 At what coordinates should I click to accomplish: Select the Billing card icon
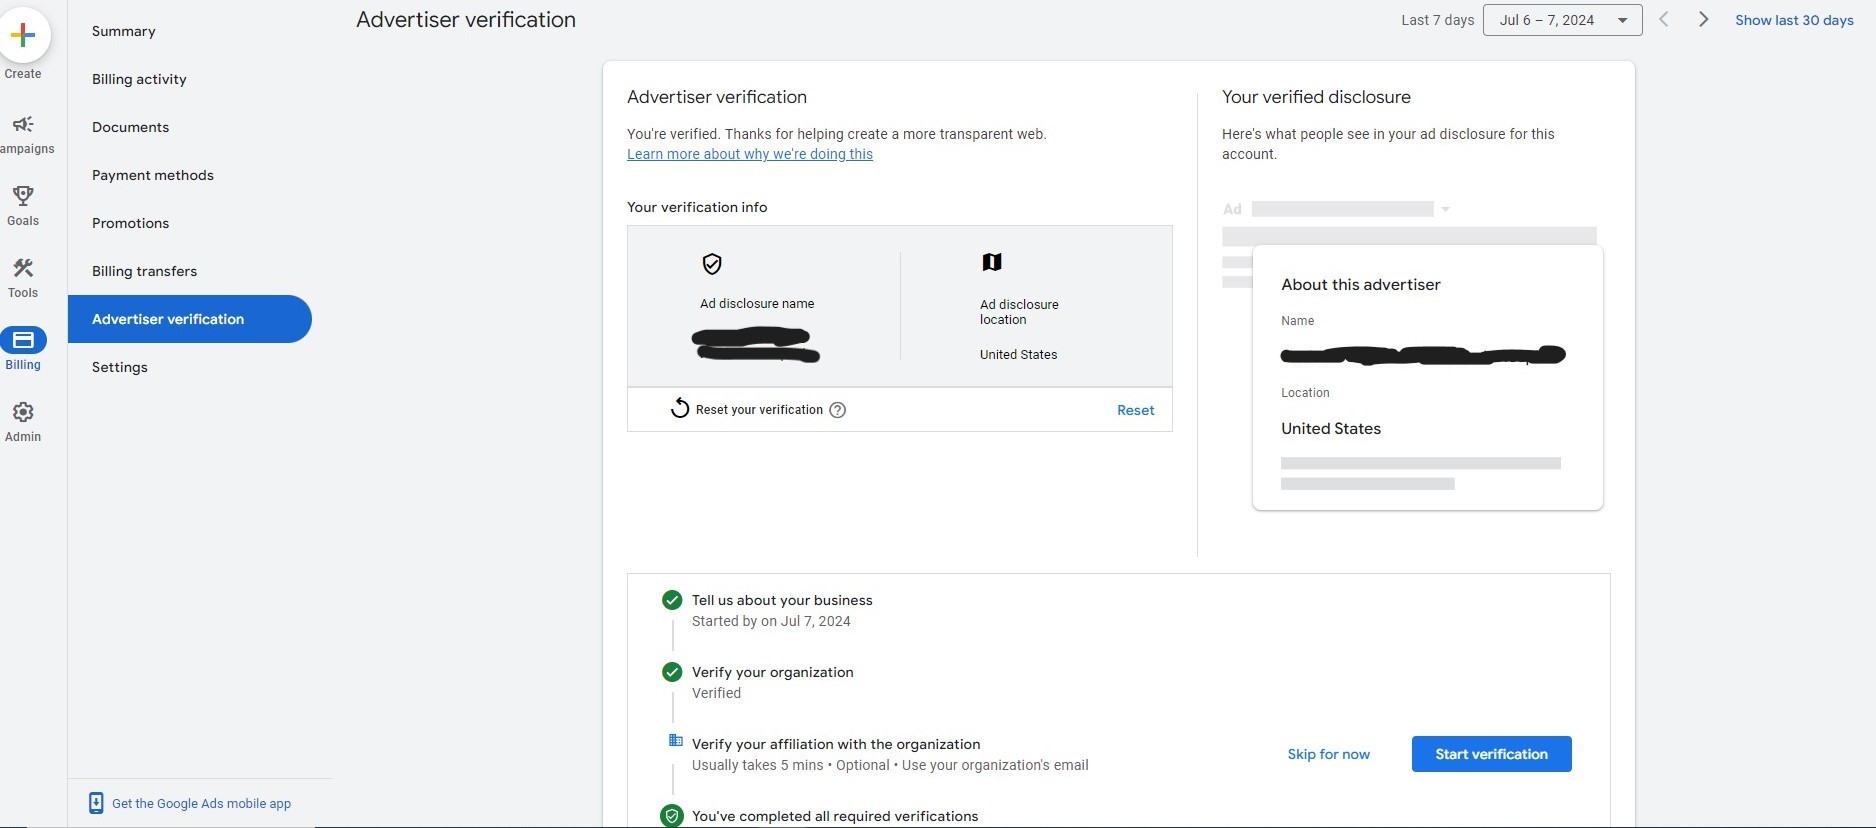click(23, 340)
